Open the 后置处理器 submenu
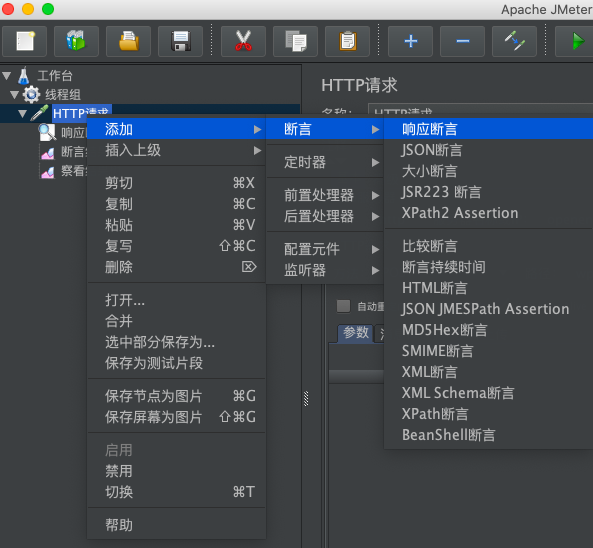 [325, 216]
